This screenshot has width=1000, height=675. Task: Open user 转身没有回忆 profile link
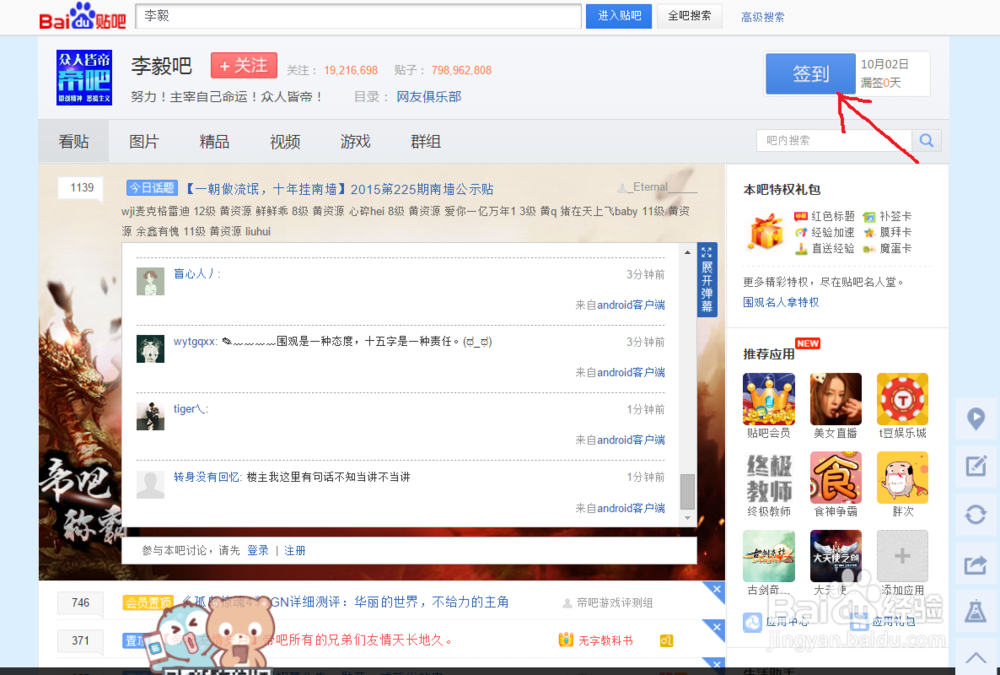pos(207,477)
